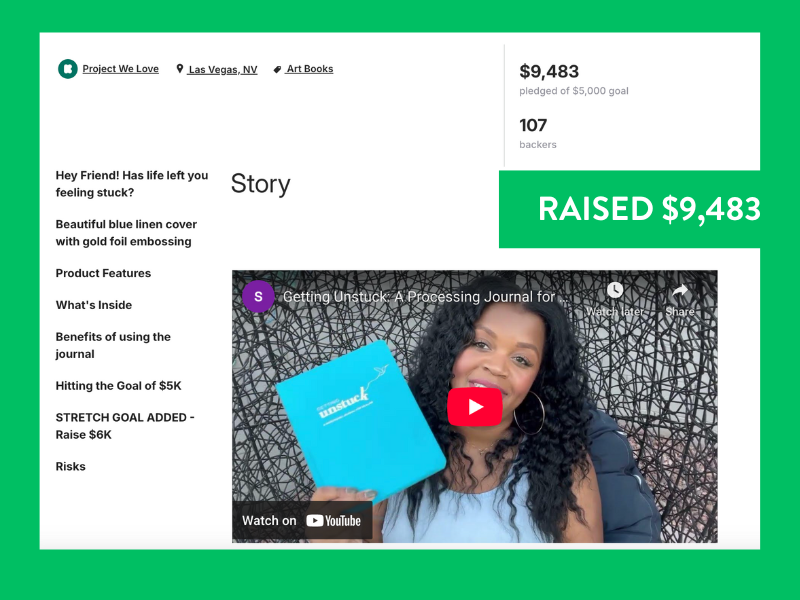Jump to the Product Features section
Viewport: 800px width, 600px height.
(103, 273)
